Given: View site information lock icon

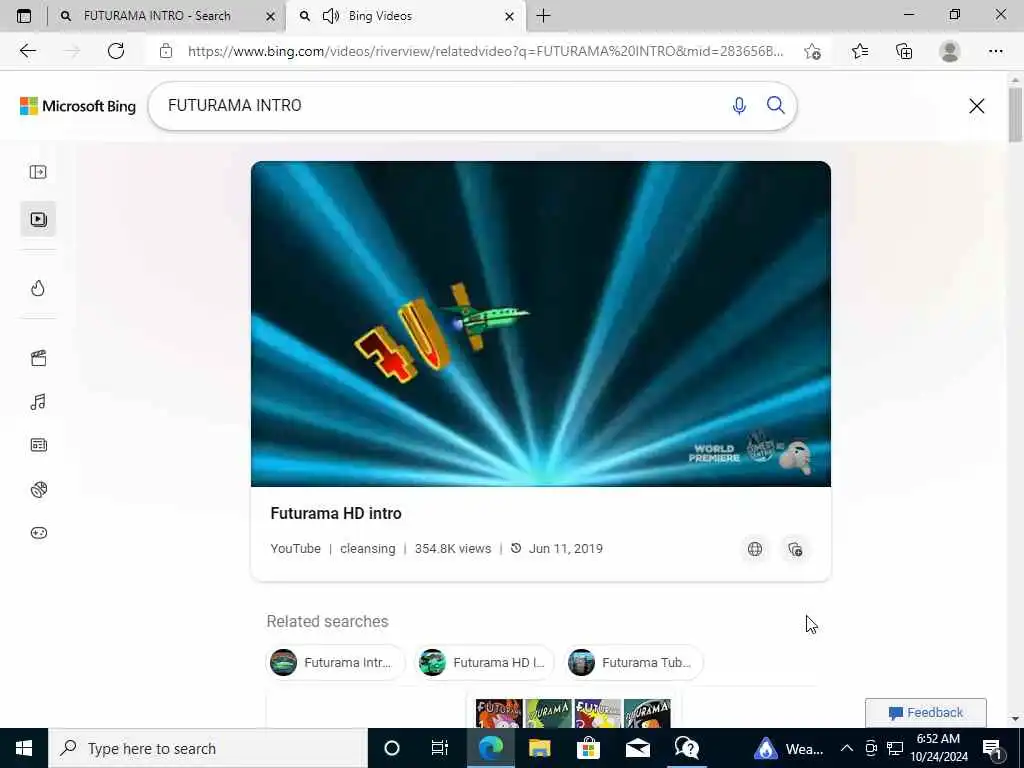Looking at the screenshot, I should pos(166,51).
